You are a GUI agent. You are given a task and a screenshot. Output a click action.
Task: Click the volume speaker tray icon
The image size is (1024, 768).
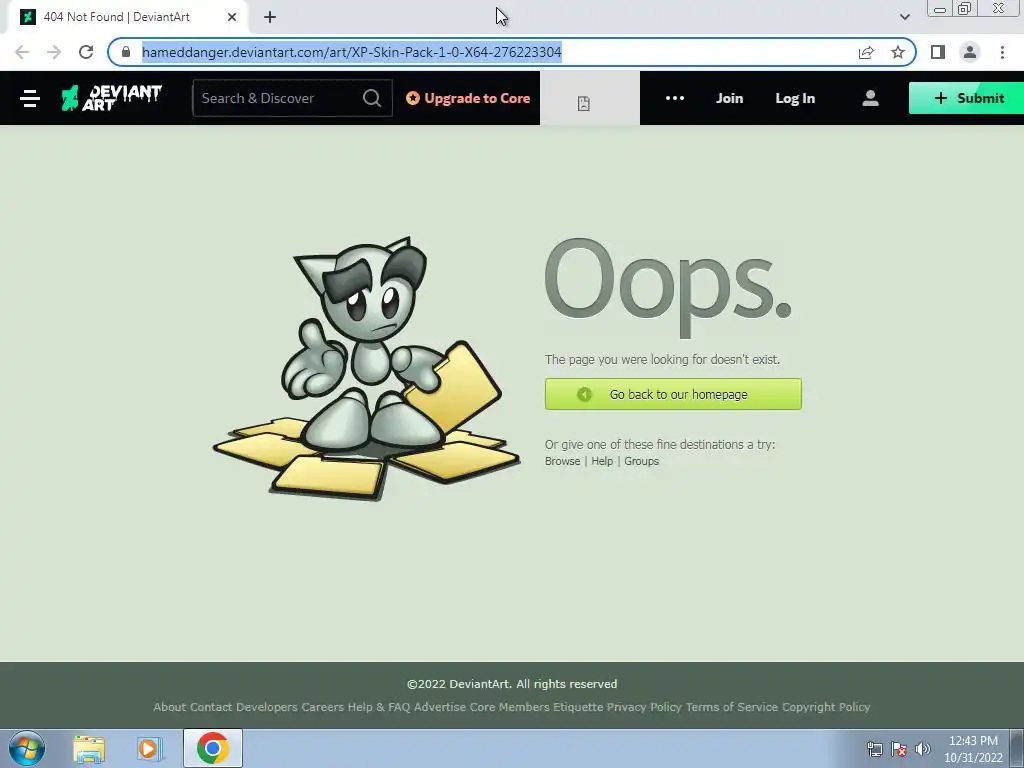tap(923, 749)
